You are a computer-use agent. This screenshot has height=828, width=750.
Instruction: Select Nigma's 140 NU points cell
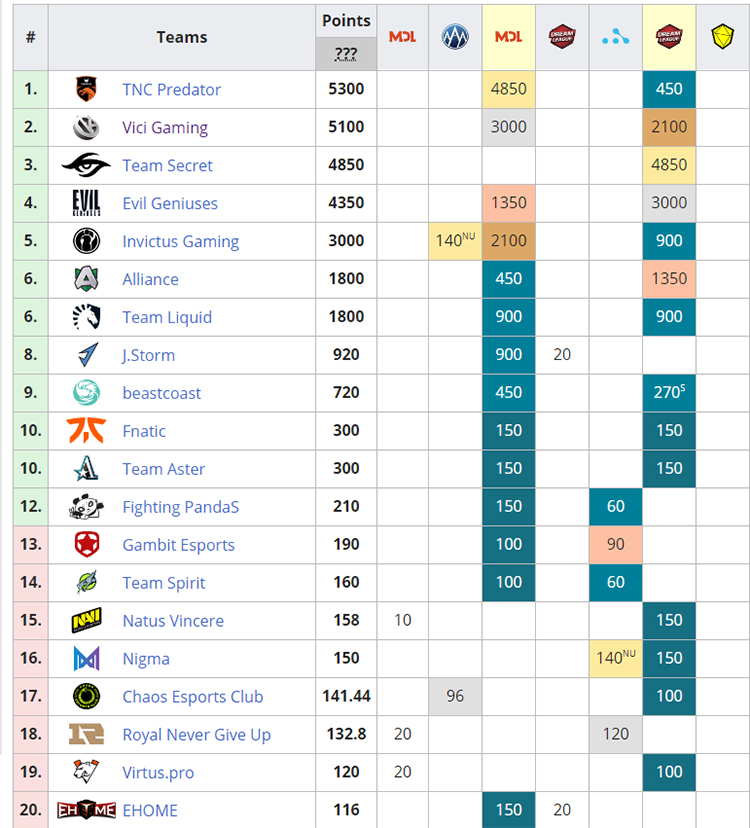tap(616, 657)
